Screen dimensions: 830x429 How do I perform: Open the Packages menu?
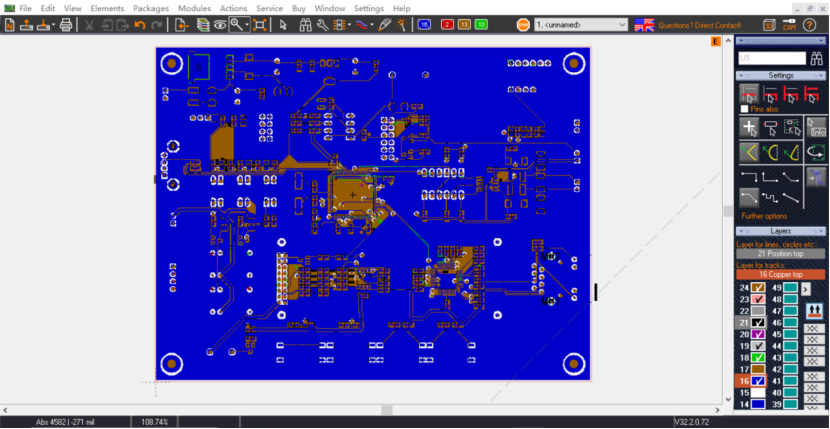click(x=151, y=8)
